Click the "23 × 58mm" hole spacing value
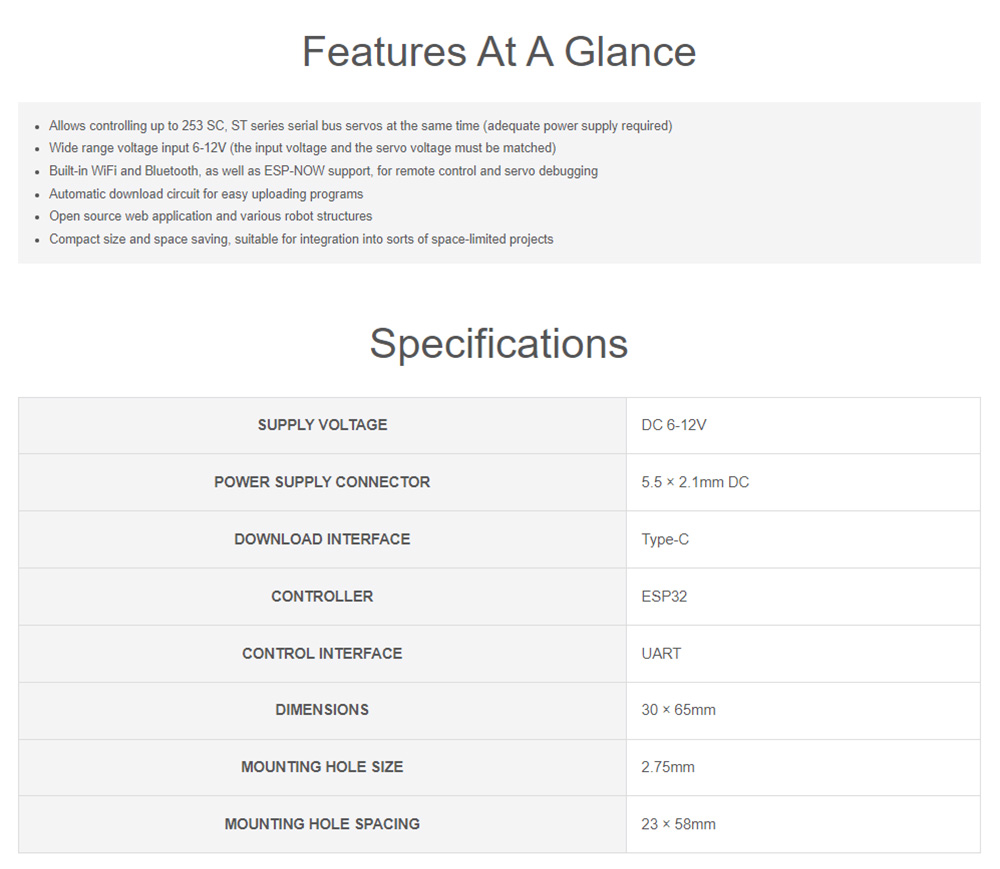This screenshot has width=1000, height=869. tap(678, 824)
